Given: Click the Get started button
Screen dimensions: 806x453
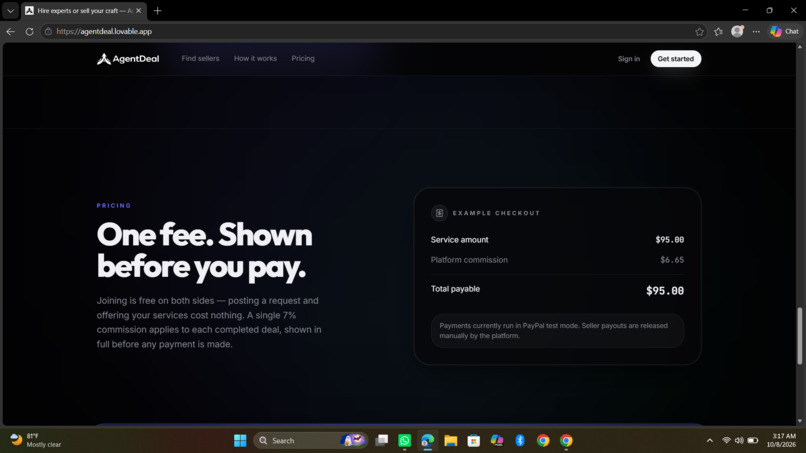Looking at the screenshot, I should 675,59.
